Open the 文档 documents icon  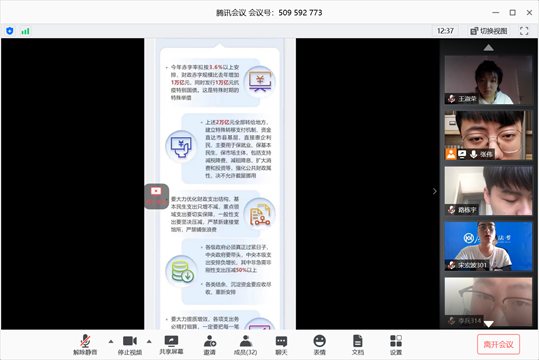click(358, 344)
